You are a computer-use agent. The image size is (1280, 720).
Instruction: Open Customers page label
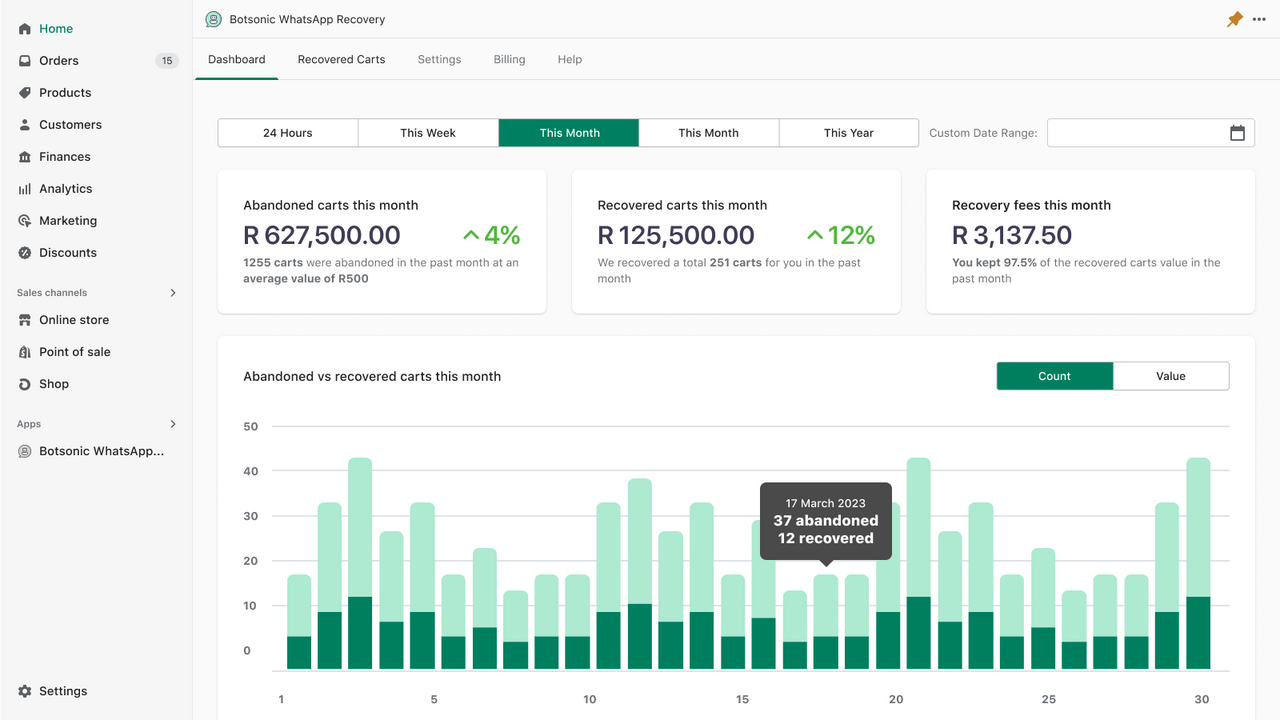pyautogui.click(x=70, y=125)
